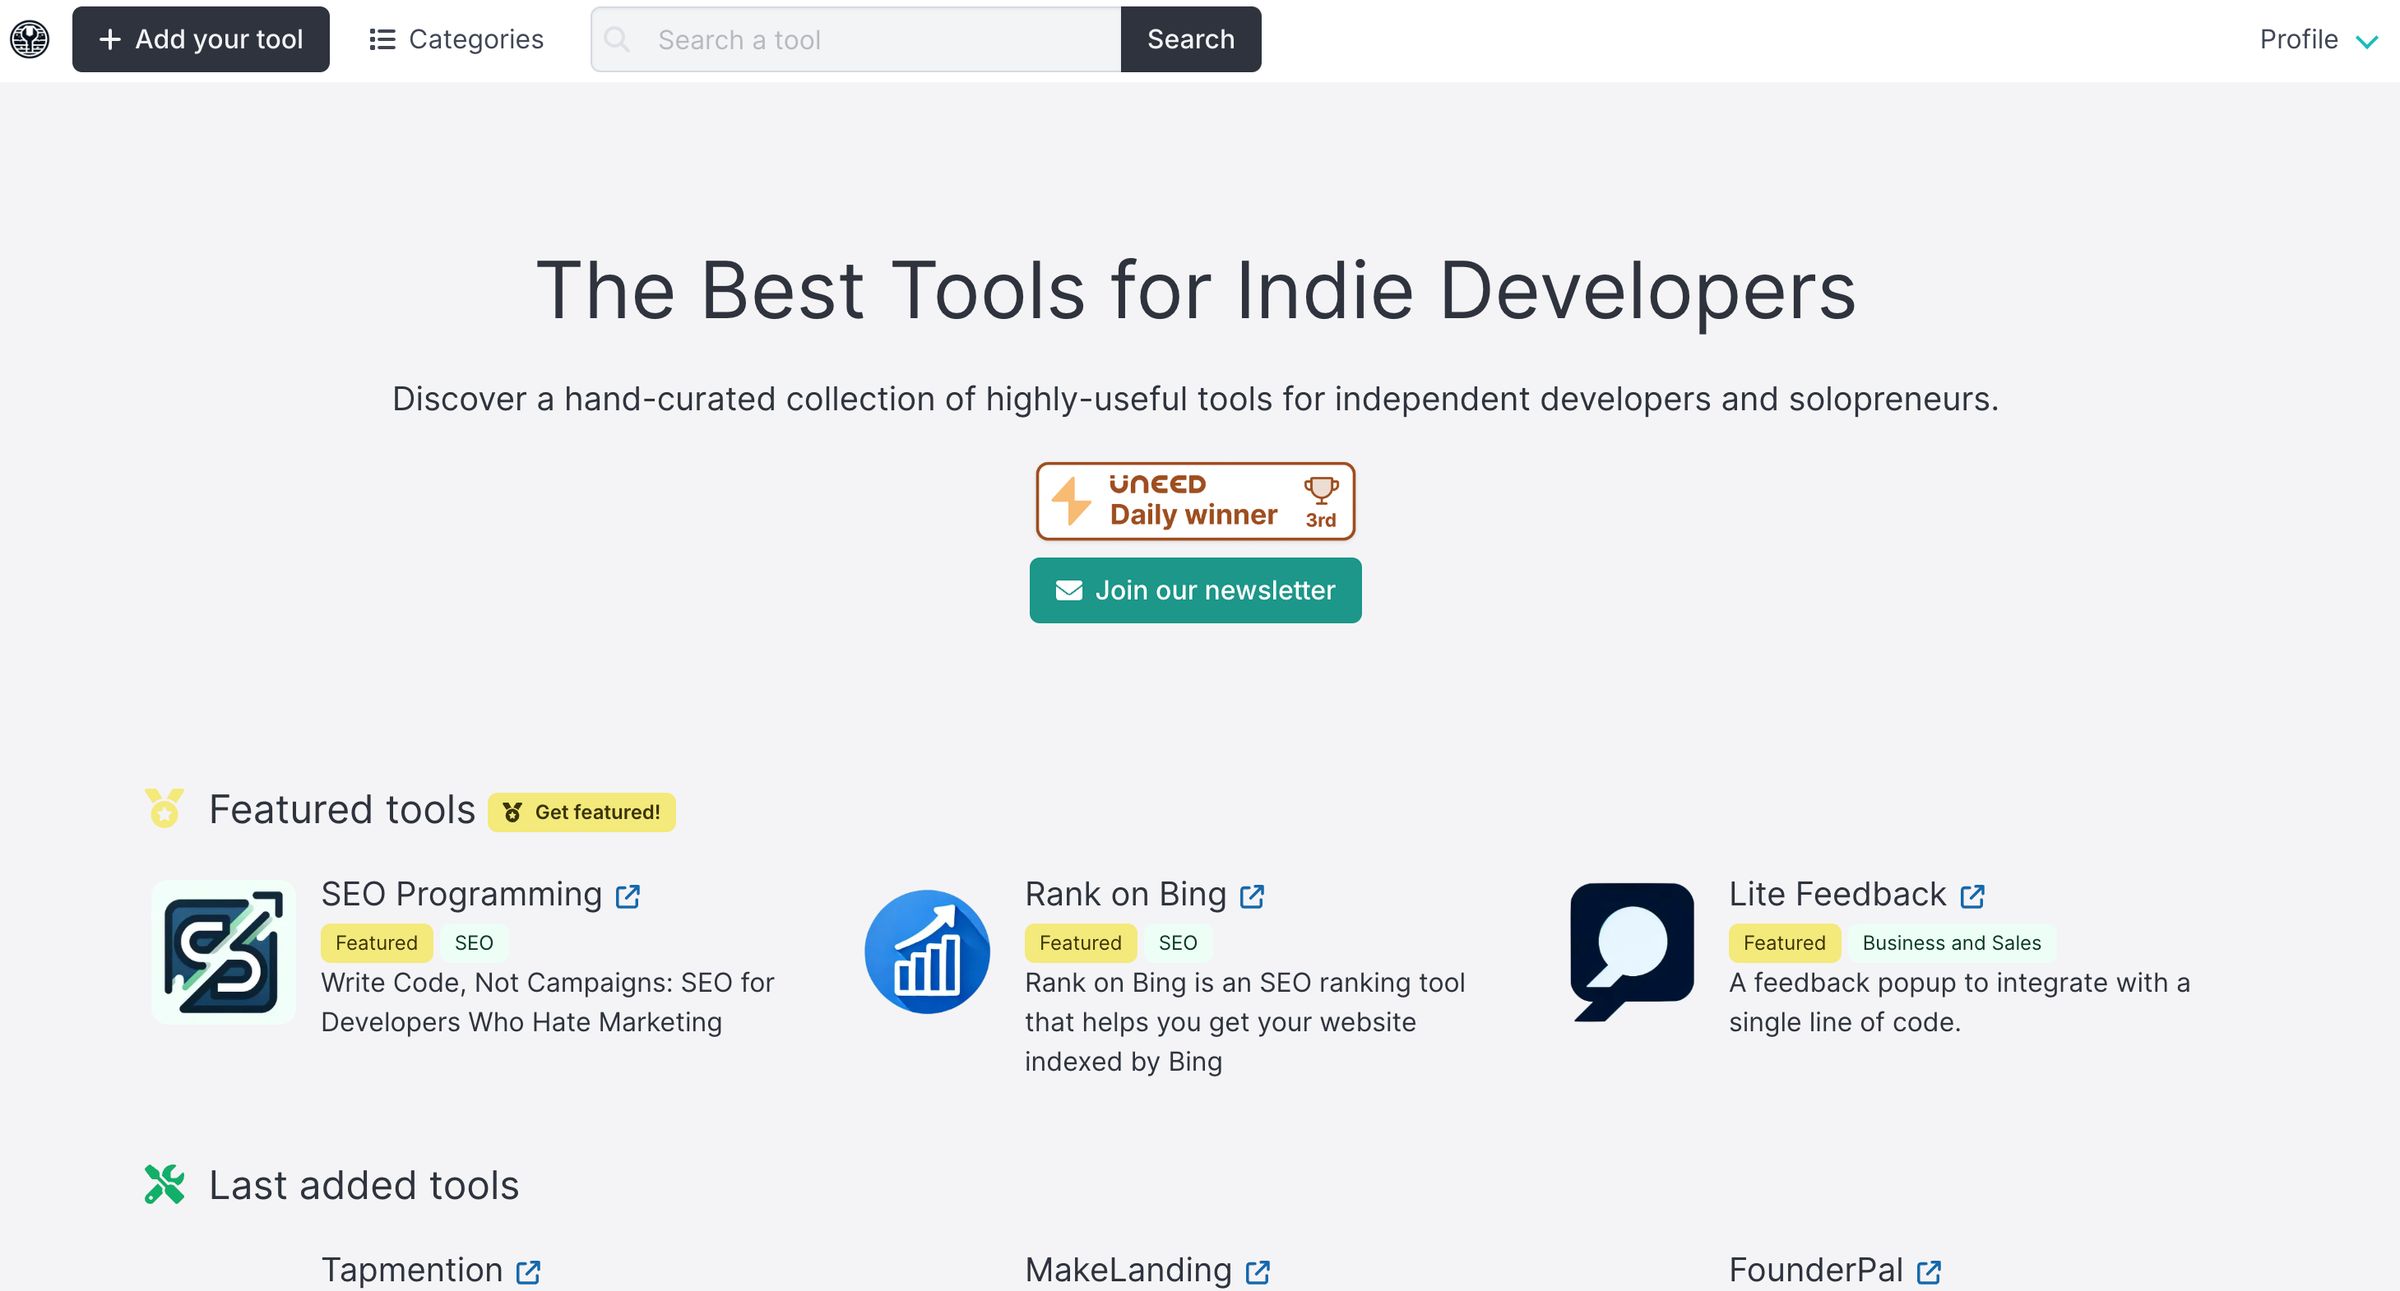Select the SEO tag under Rank on Bing
The image size is (2400, 1291).
point(1178,942)
